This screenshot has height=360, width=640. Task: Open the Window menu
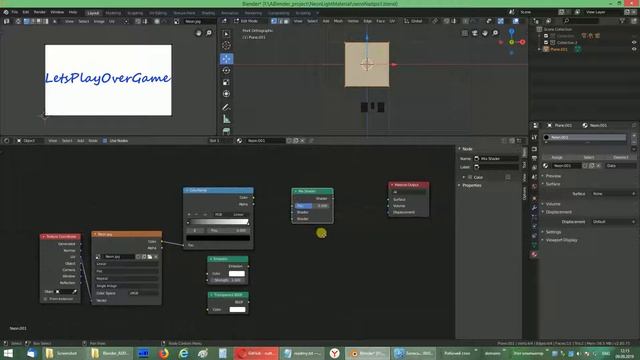57,12
